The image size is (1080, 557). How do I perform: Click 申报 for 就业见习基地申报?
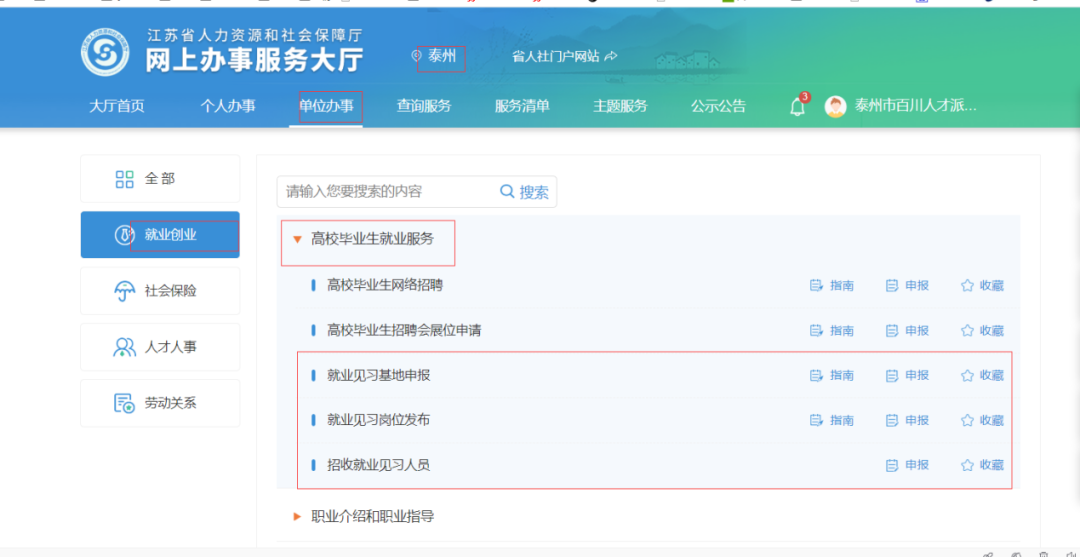907,376
